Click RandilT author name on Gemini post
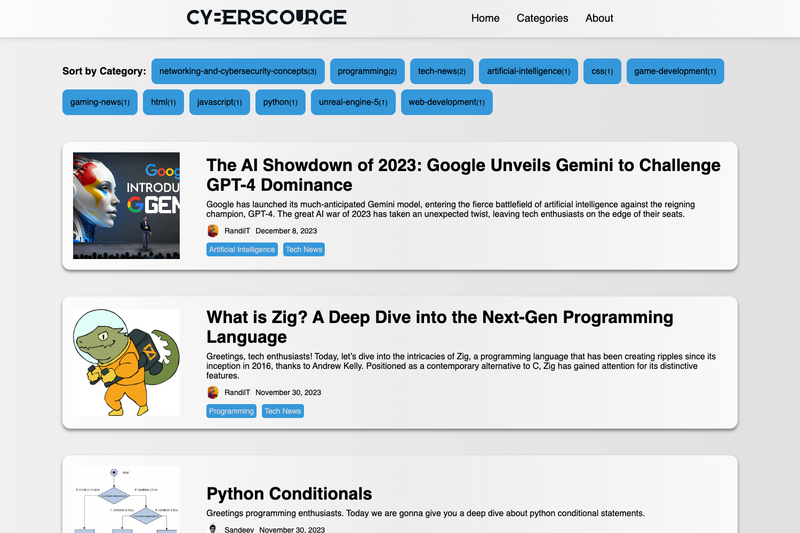800x533 pixels. click(x=237, y=231)
